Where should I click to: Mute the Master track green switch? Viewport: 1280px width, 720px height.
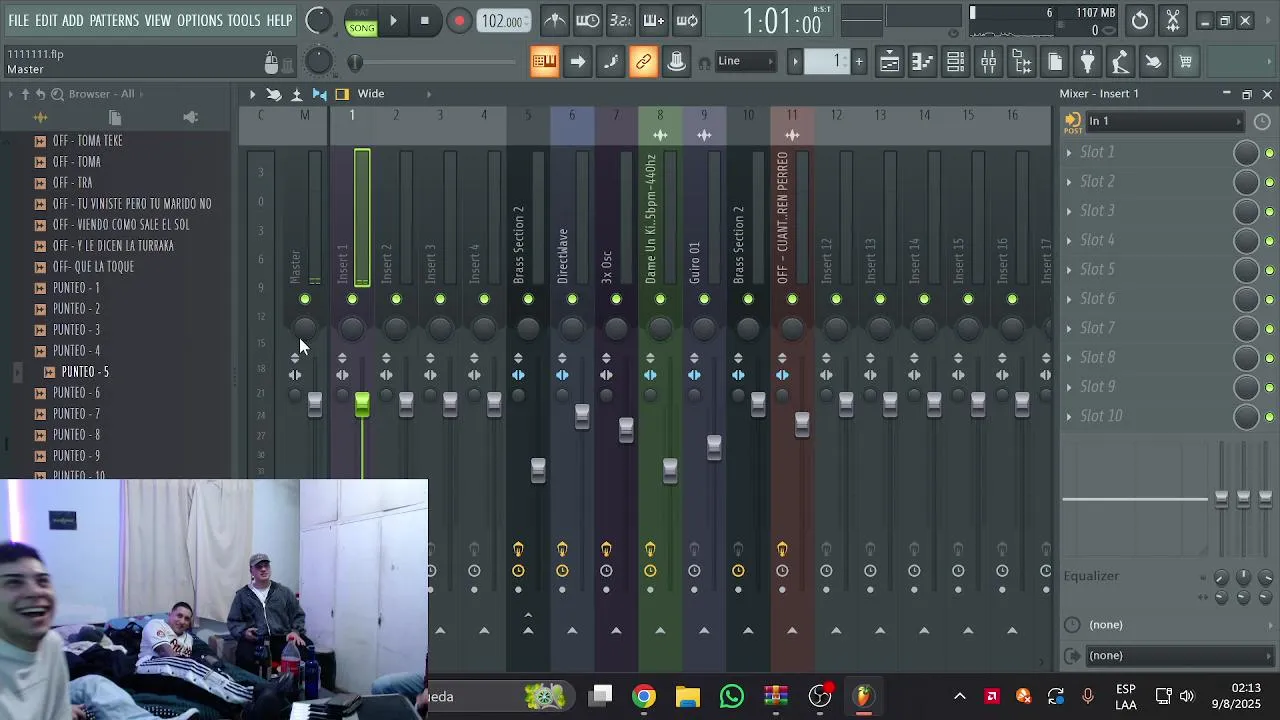click(305, 299)
